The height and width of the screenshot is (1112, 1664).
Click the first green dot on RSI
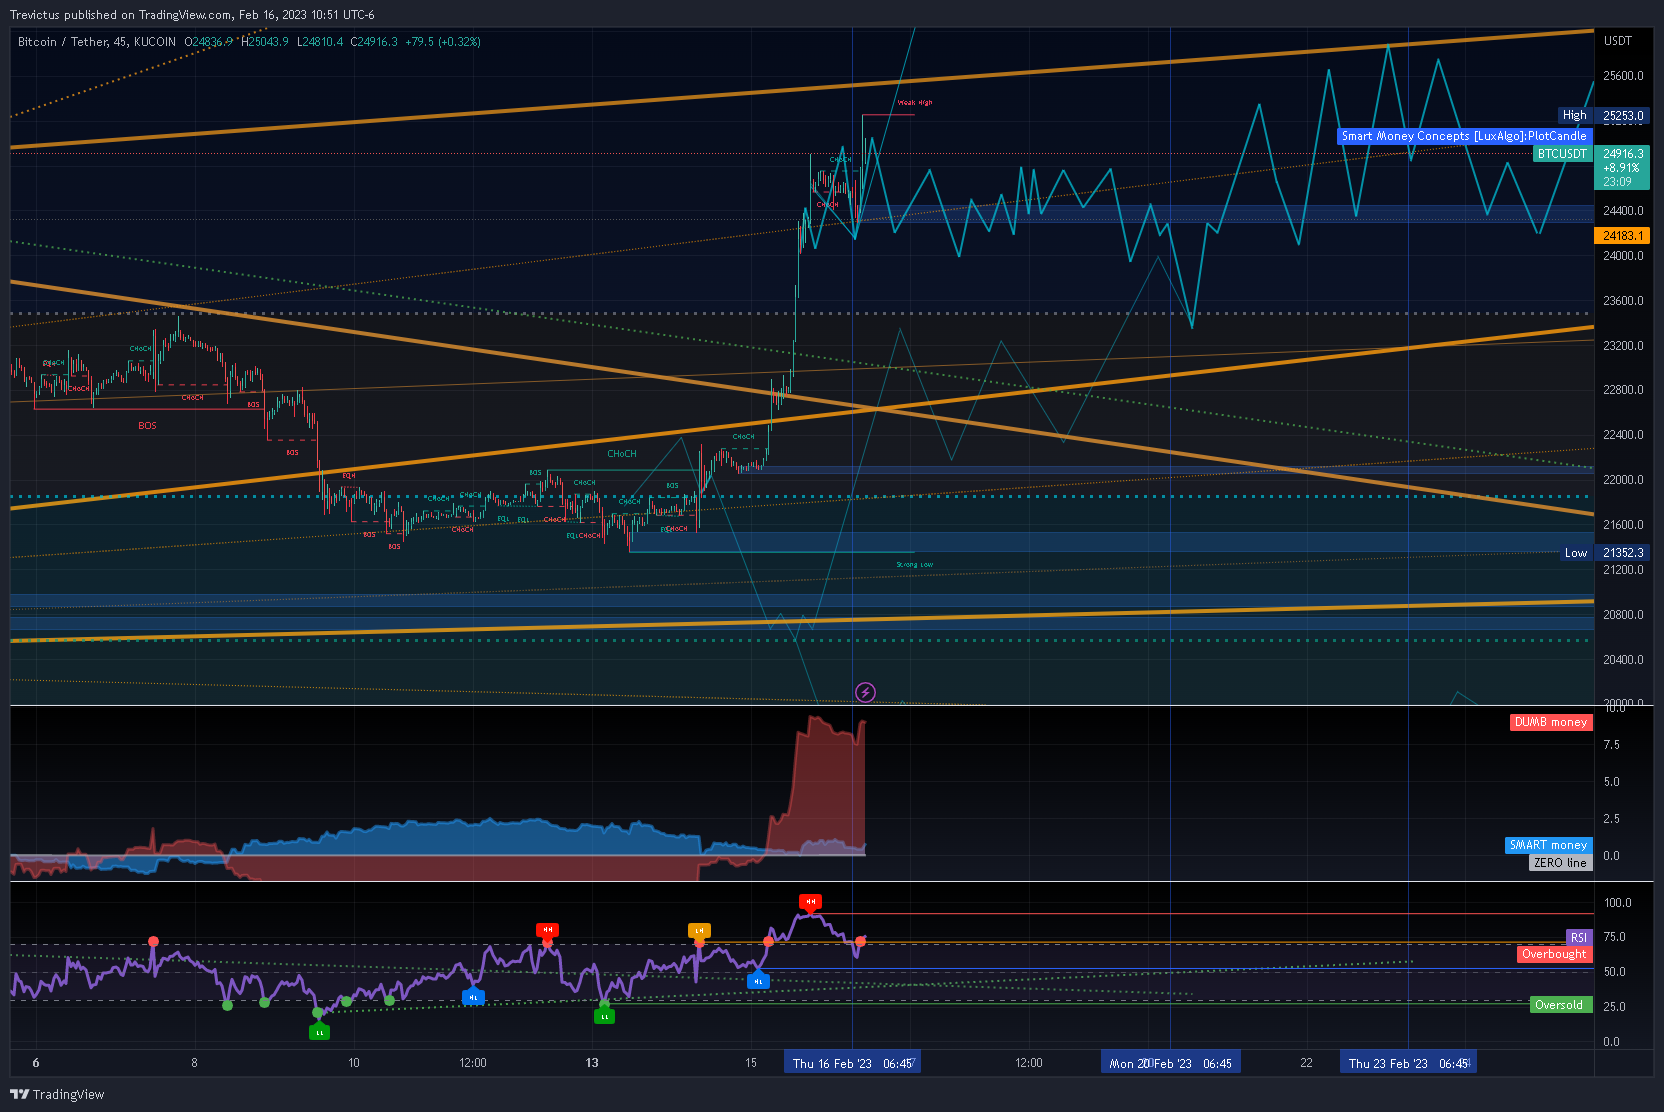(x=227, y=1005)
